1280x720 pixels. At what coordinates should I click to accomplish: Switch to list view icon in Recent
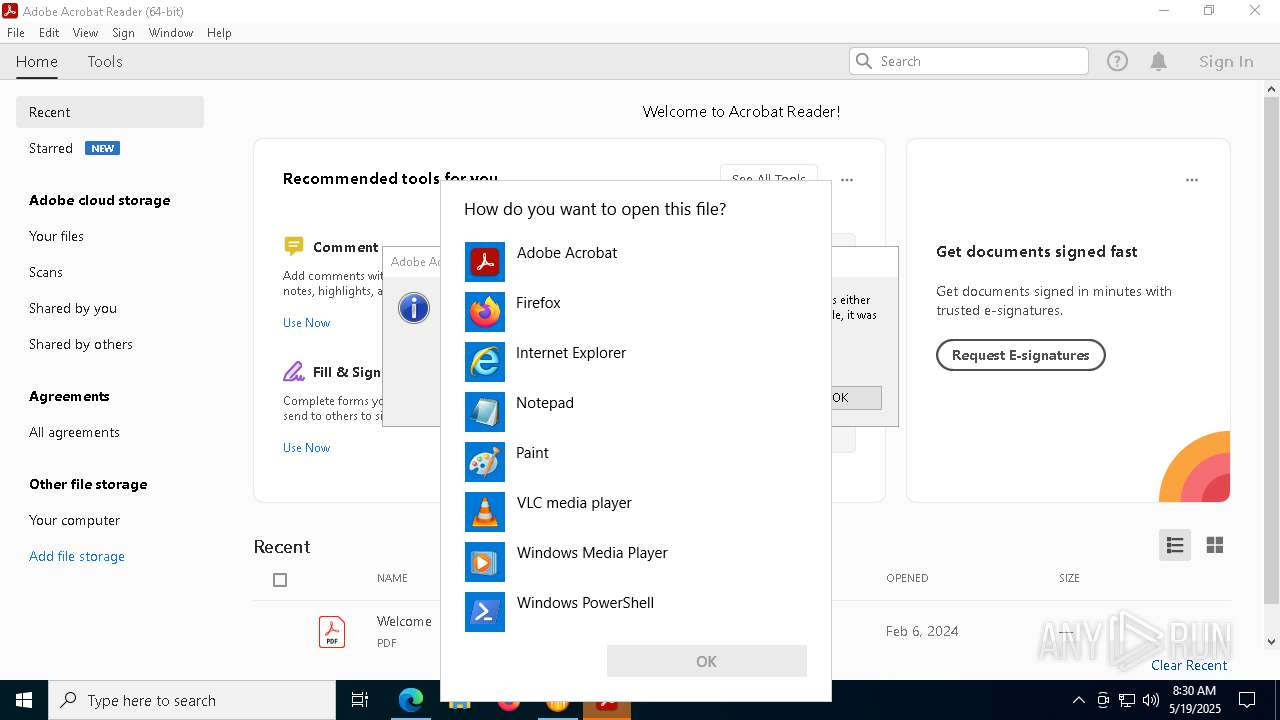1175,545
